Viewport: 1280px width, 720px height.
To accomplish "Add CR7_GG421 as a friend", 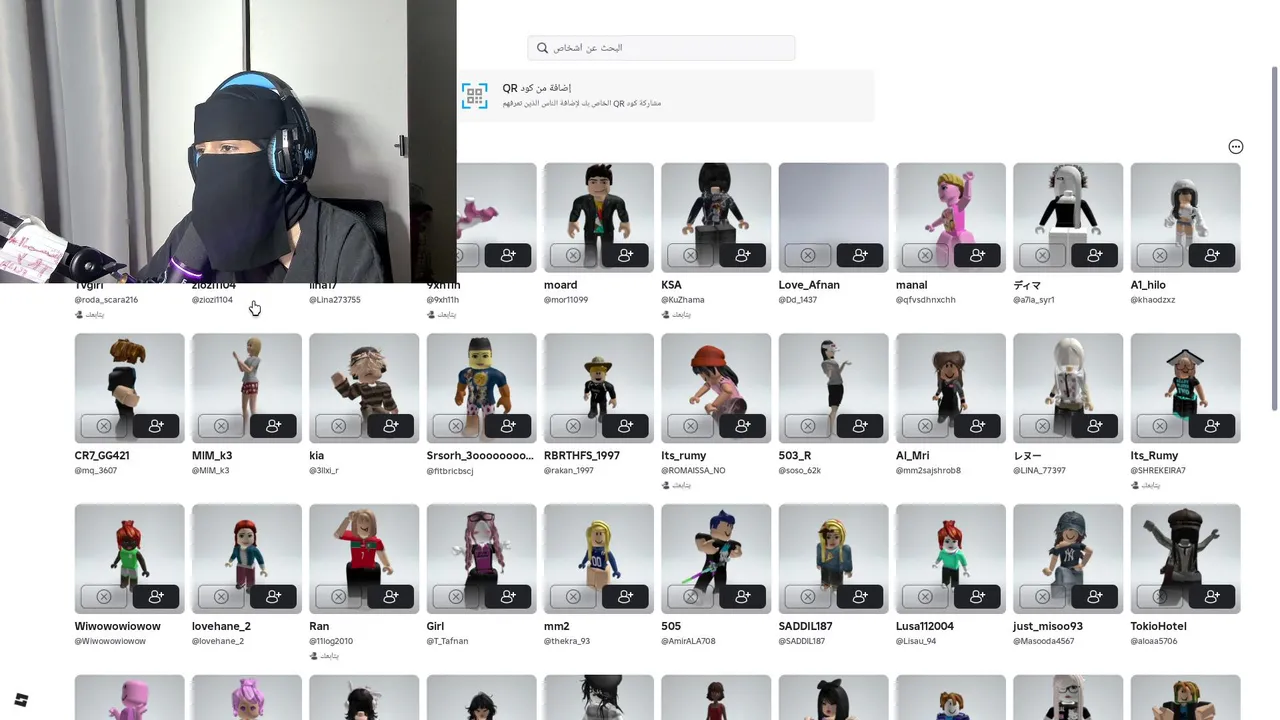I will pos(156,426).
